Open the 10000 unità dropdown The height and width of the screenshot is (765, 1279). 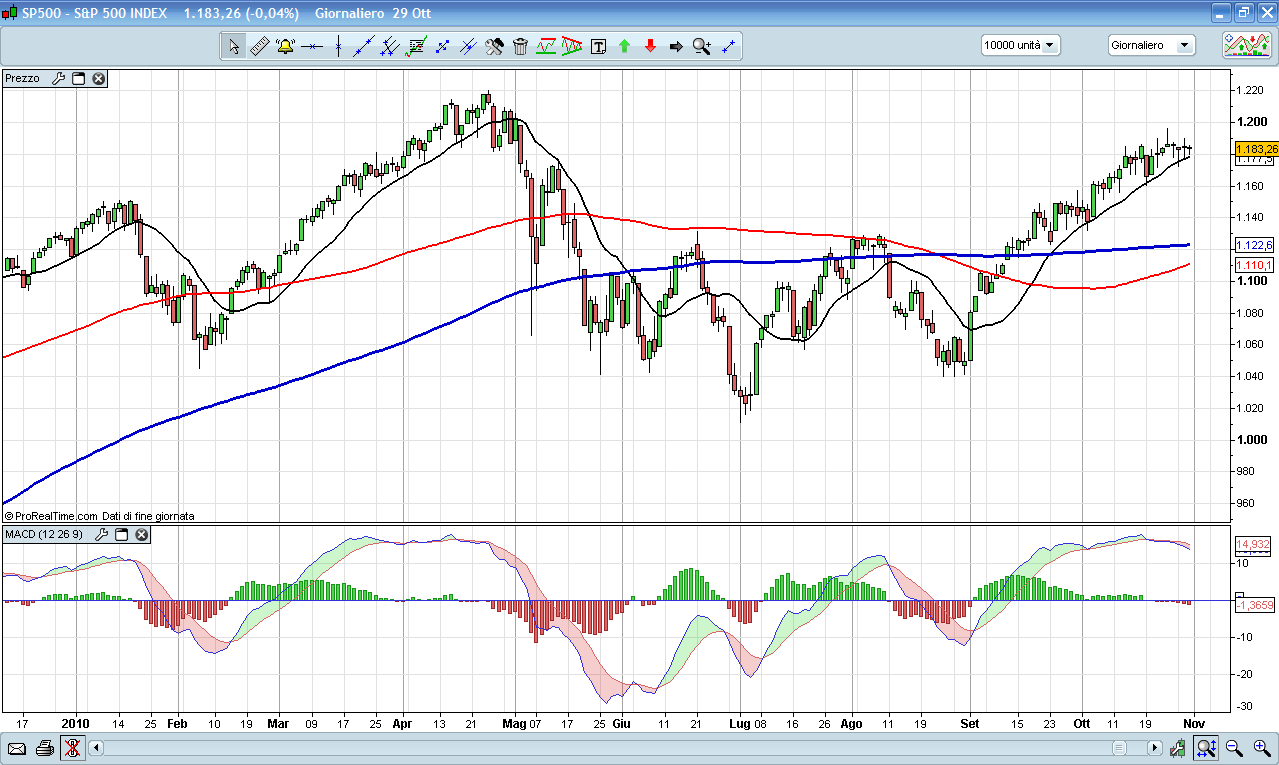1020,45
